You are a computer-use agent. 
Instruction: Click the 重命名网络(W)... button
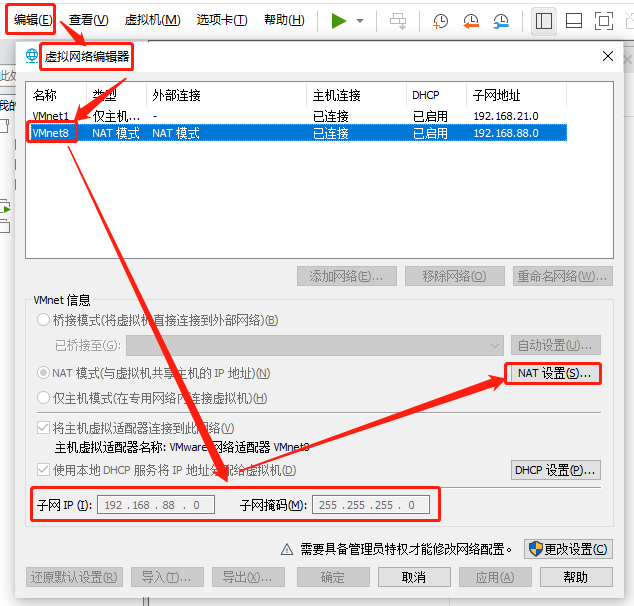tap(562, 276)
